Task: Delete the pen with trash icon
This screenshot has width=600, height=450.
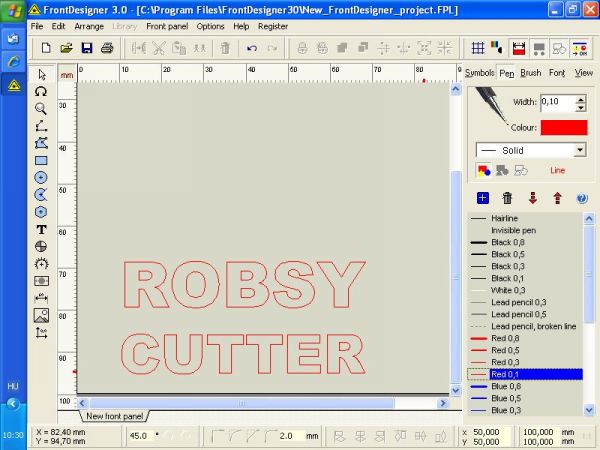Action: pyautogui.click(x=507, y=198)
